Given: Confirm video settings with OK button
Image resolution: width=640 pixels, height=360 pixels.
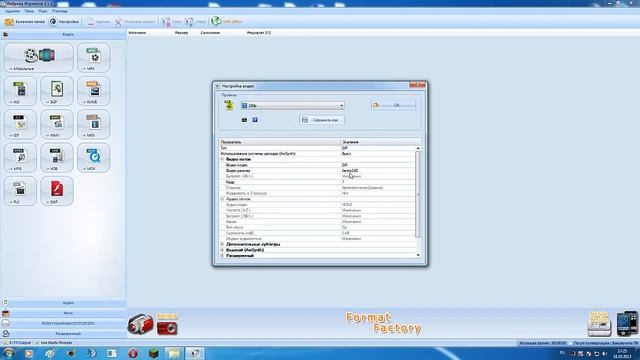Looking at the screenshot, I should pos(393,105).
